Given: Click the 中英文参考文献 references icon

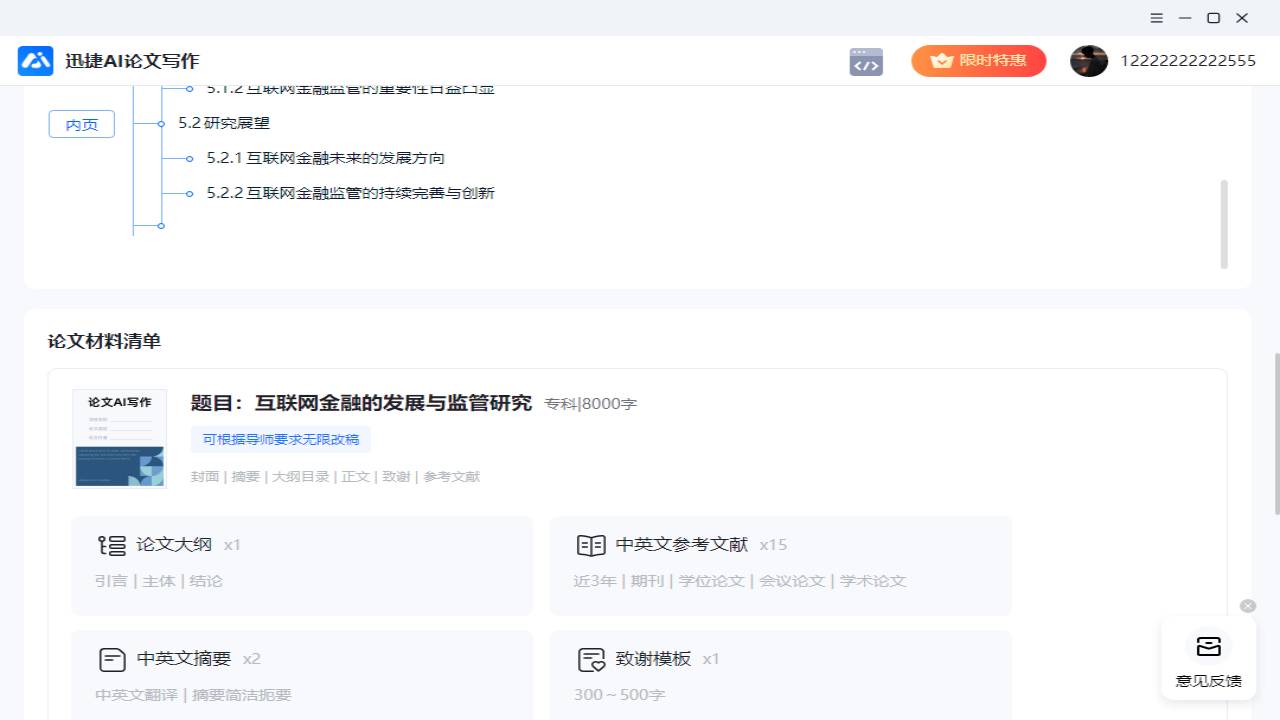Looking at the screenshot, I should [x=592, y=545].
